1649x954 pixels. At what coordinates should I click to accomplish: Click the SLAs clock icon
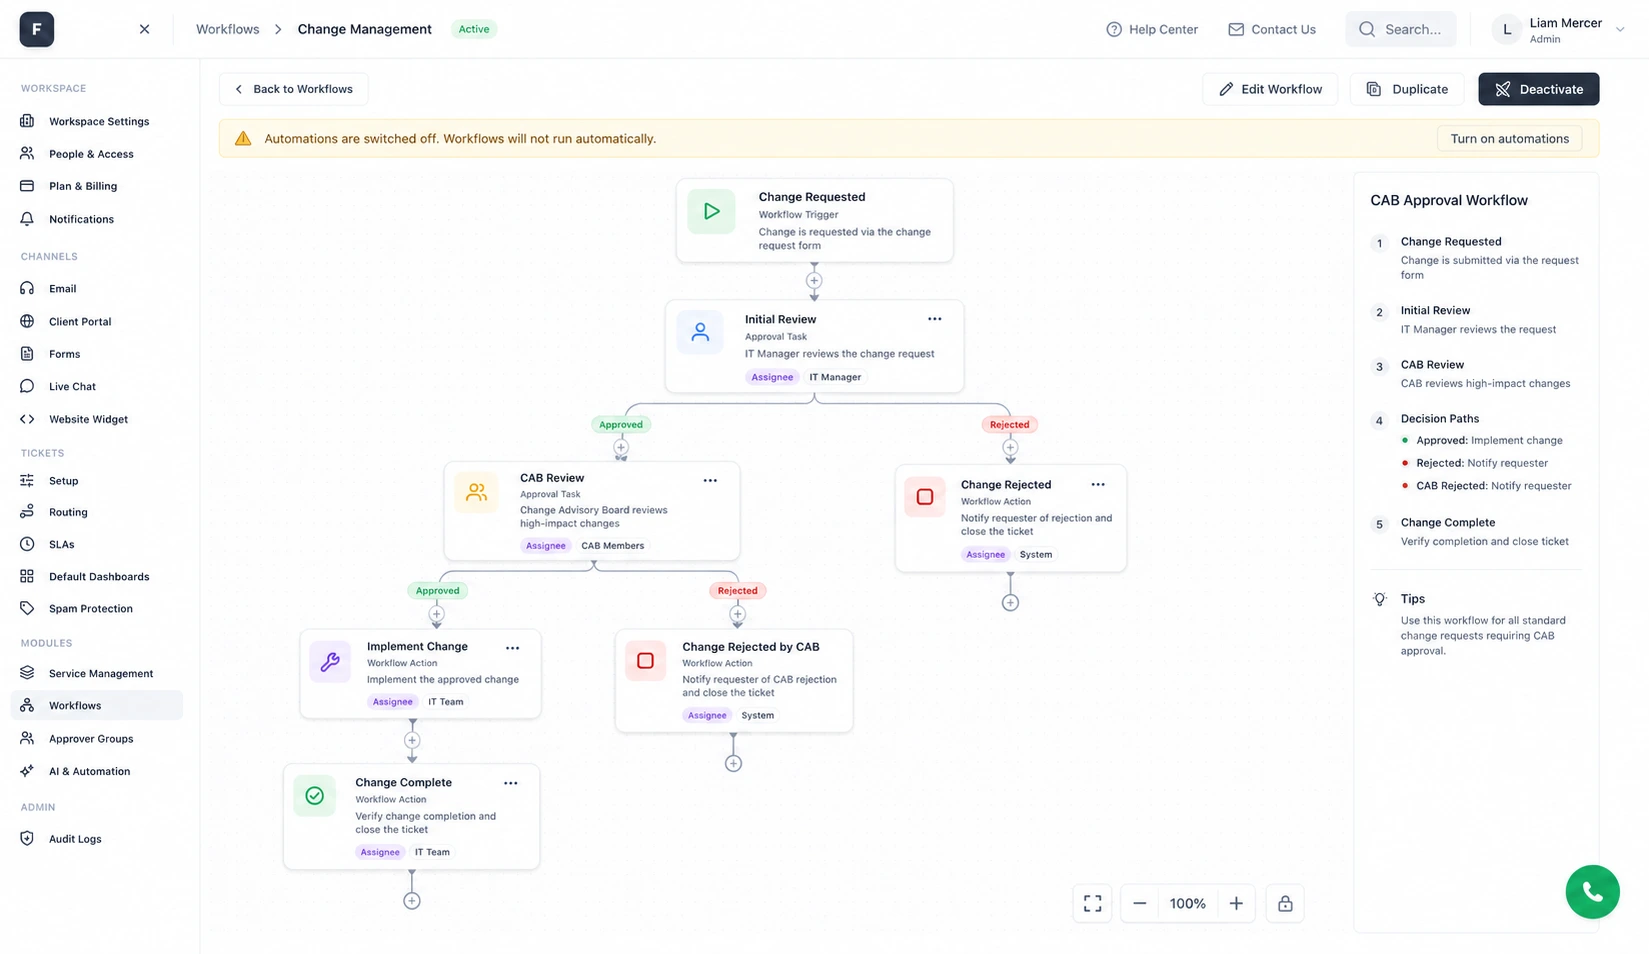tap(27, 544)
